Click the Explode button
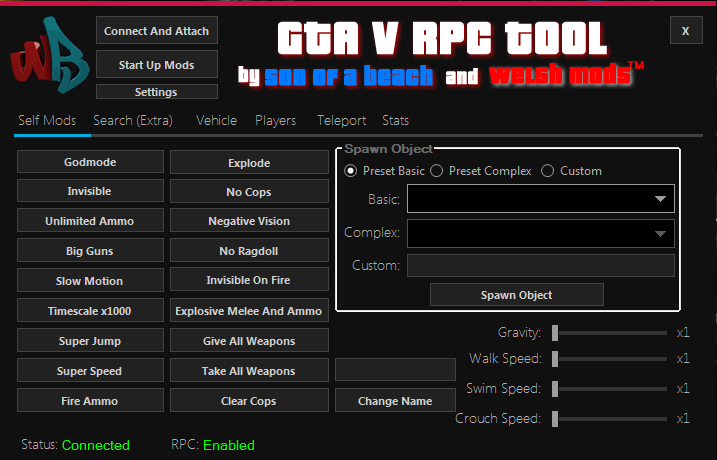The image size is (717, 460). pyautogui.click(x=249, y=163)
